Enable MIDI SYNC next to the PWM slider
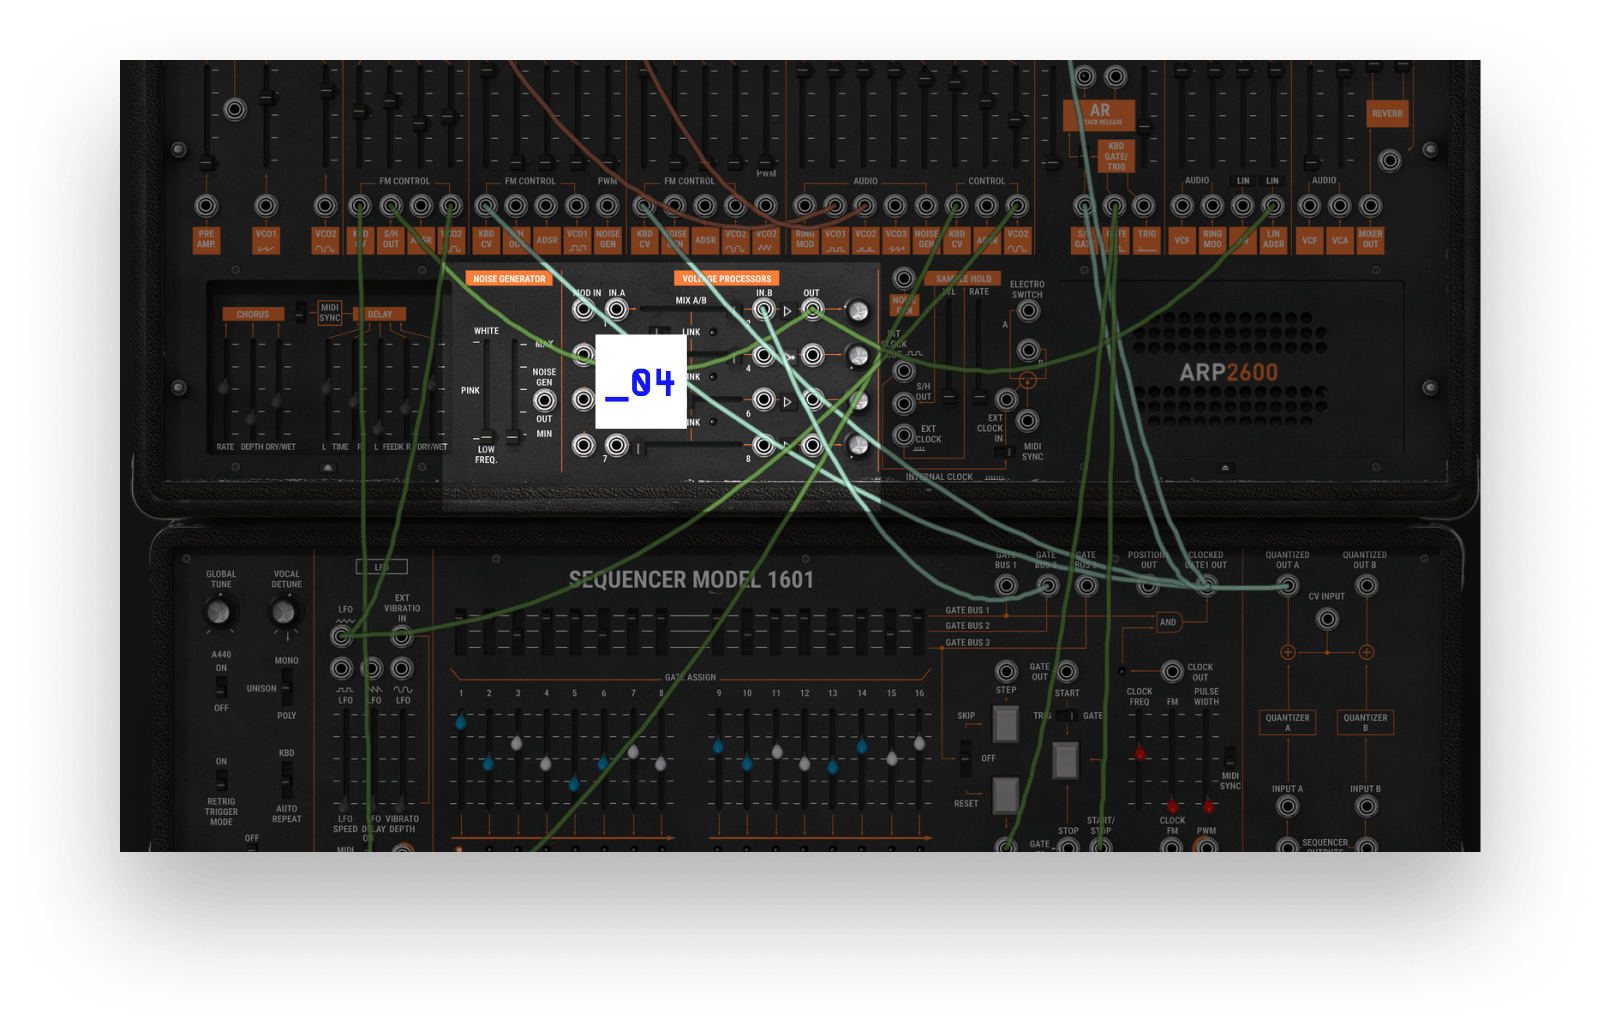 tap(1229, 758)
